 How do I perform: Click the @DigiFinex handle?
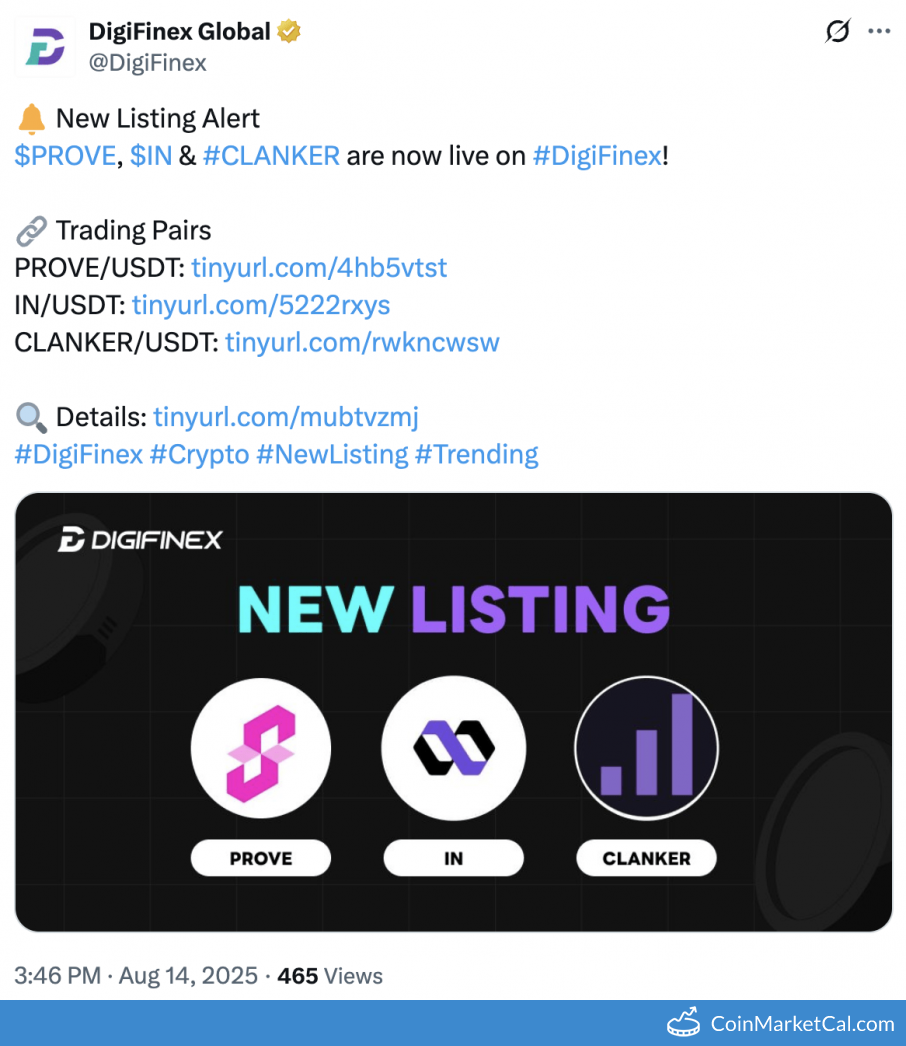[148, 62]
